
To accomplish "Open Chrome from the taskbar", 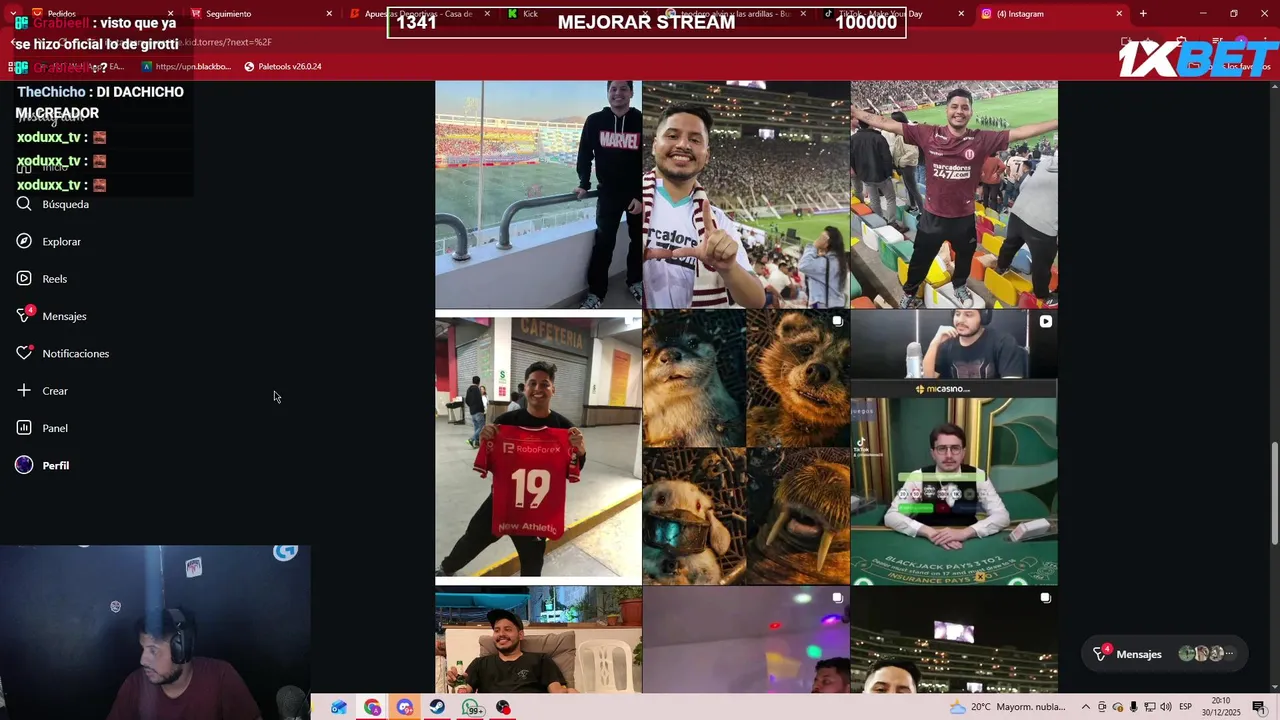I will point(372,707).
